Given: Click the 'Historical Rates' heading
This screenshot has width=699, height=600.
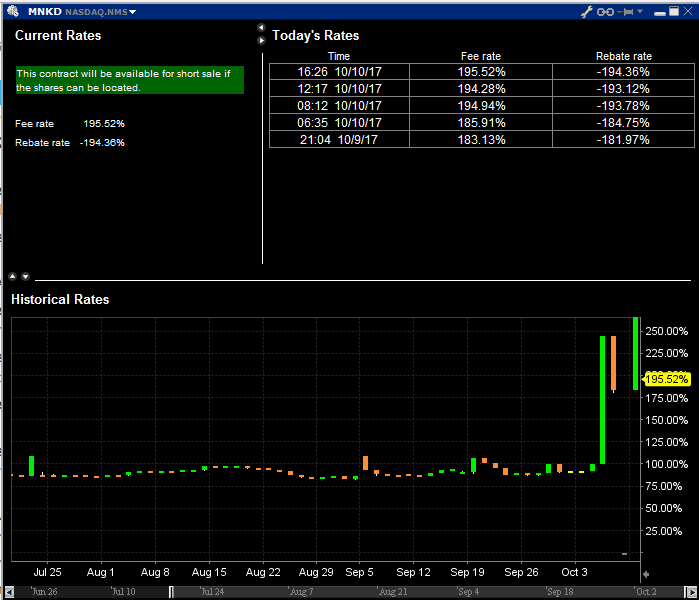Looking at the screenshot, I should coord(60,299).
